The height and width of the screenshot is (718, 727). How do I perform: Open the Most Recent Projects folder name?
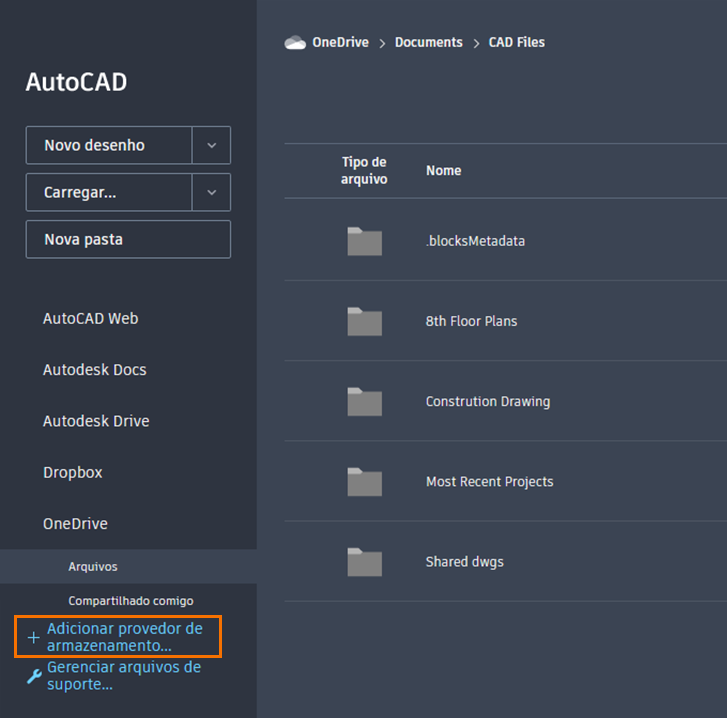490,482
